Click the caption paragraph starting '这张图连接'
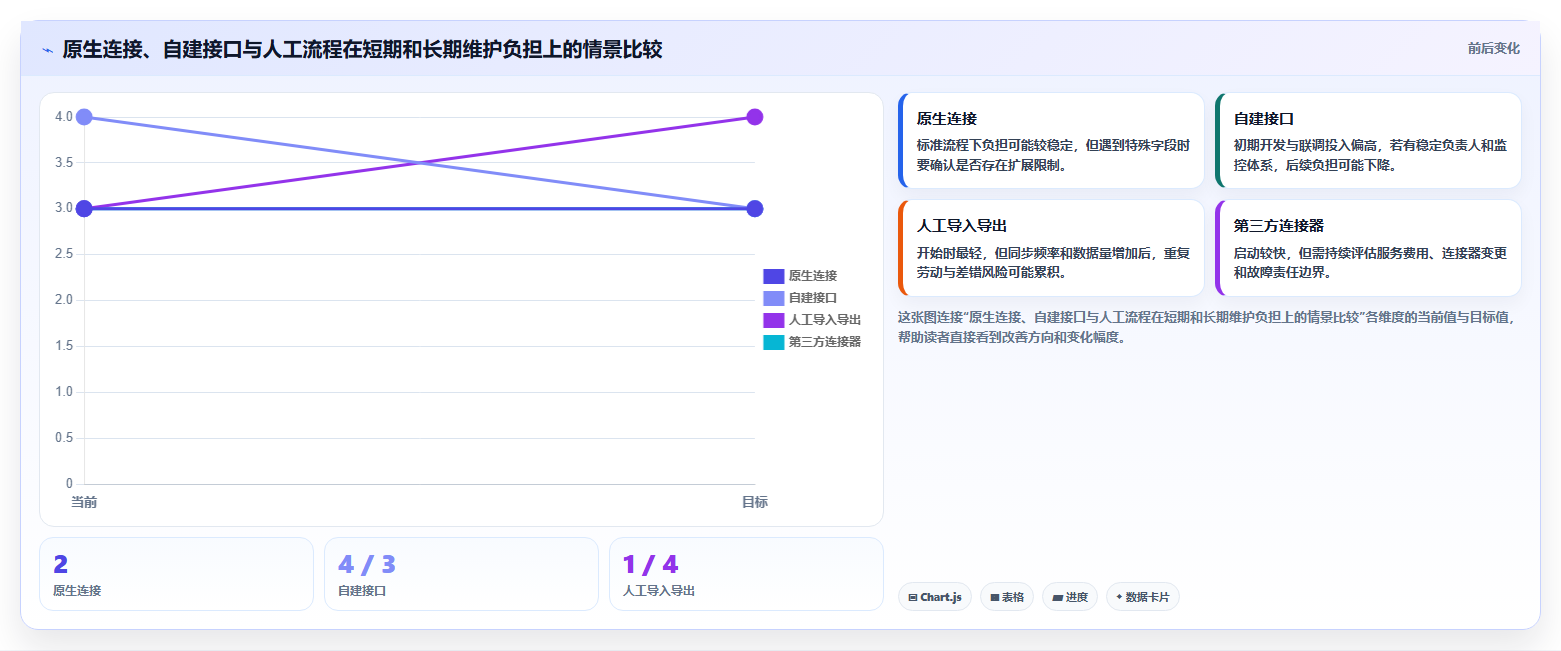The height and width of the screenshot is (651, 1561). point(1208,327)
